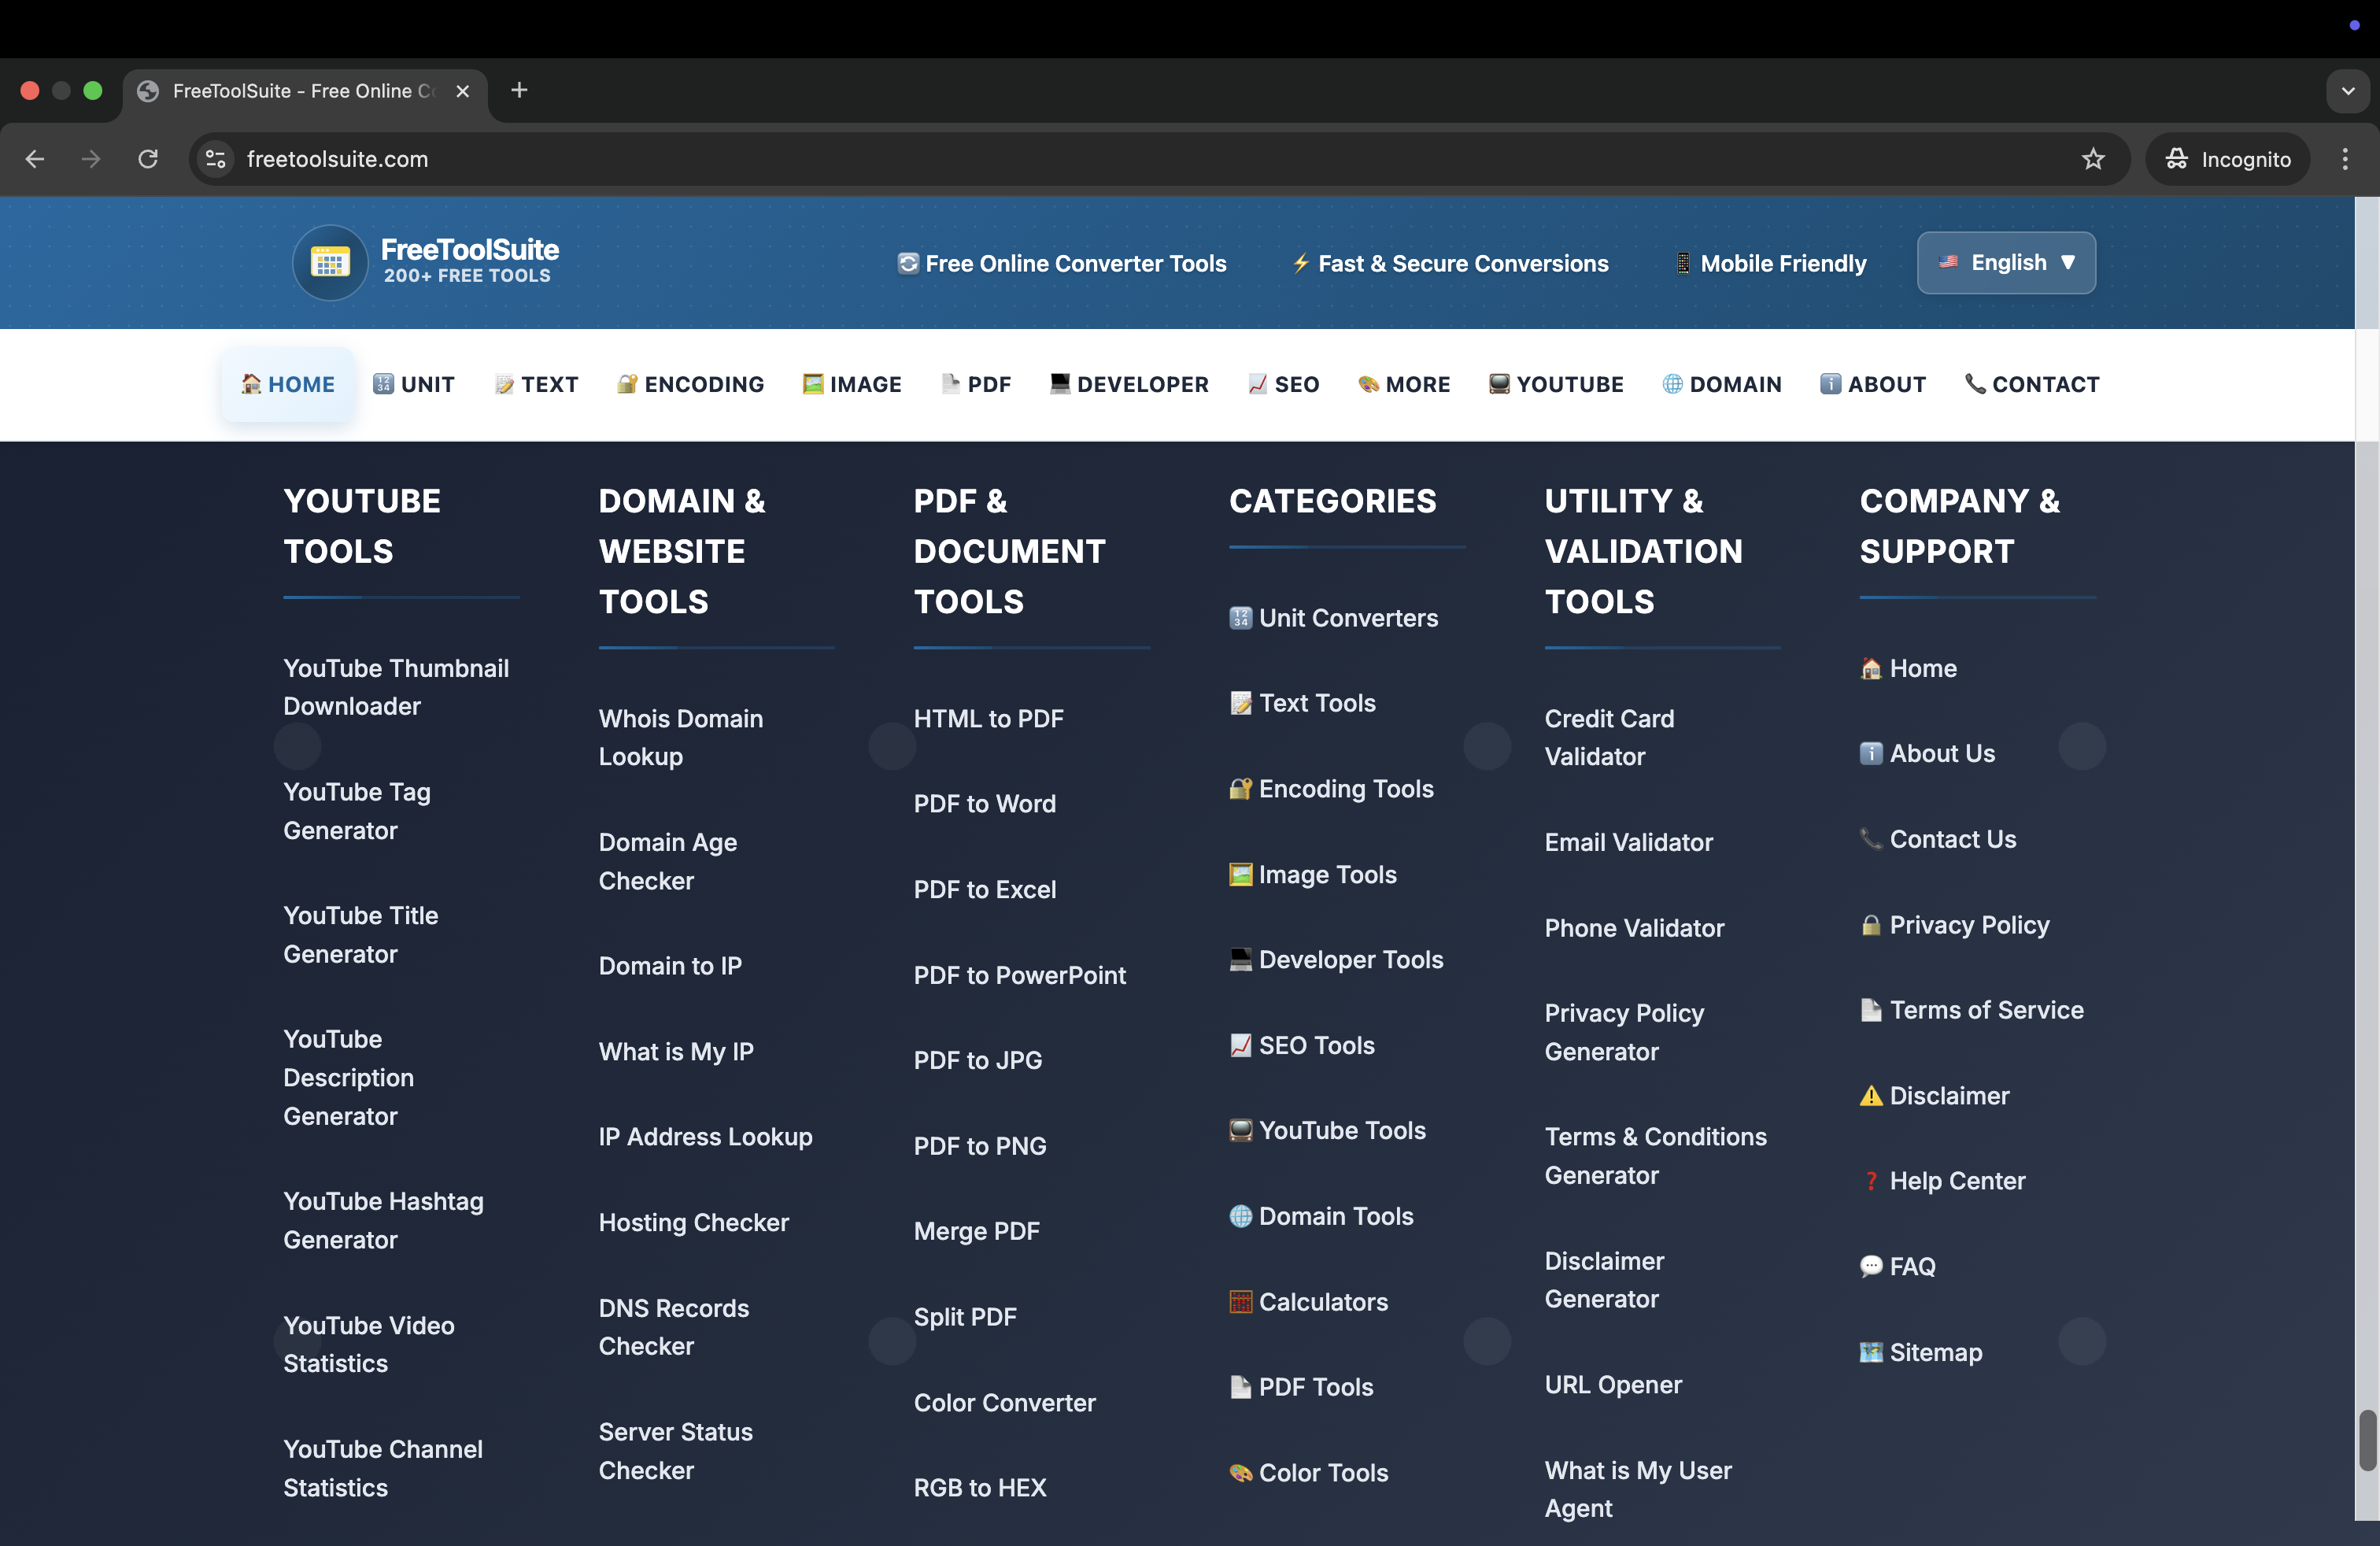Image resolution: width=2380 pixels, height=1546 pixels.
Task: Select the DEVELOPER item in the navigation bar
Action: 1129,384
